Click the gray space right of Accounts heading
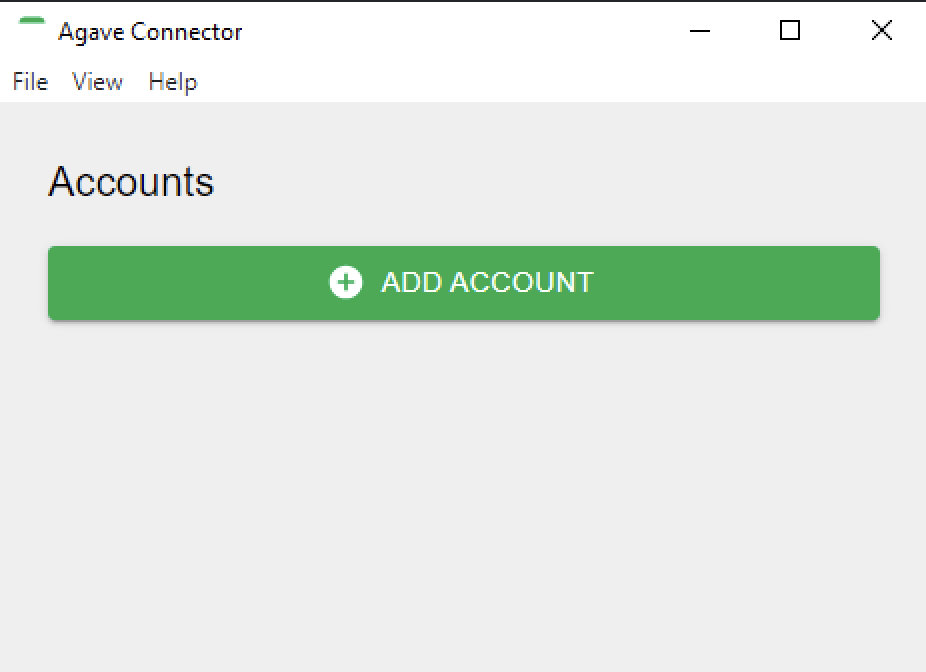The width and height of the screenshot is (926, 672). pos(550,182)
